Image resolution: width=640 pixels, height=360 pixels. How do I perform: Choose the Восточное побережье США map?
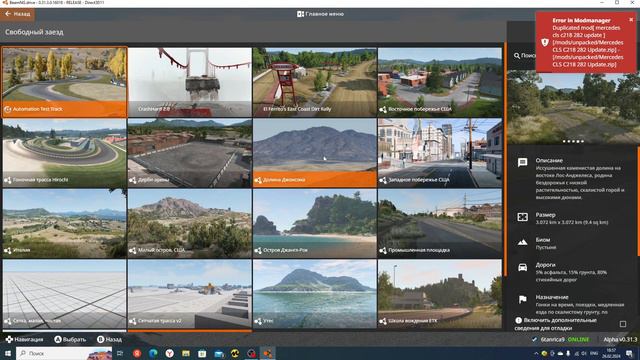[440, 82]
